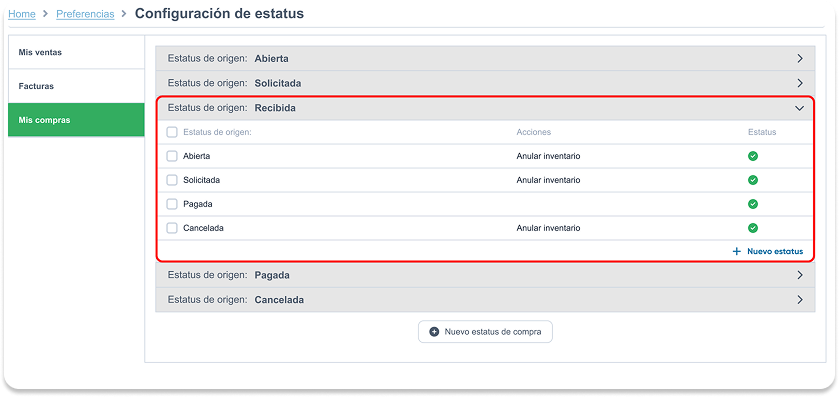This screenshot has height=397, width=839.
Task: Check the Abierta row checkbox
Action: 172,156
